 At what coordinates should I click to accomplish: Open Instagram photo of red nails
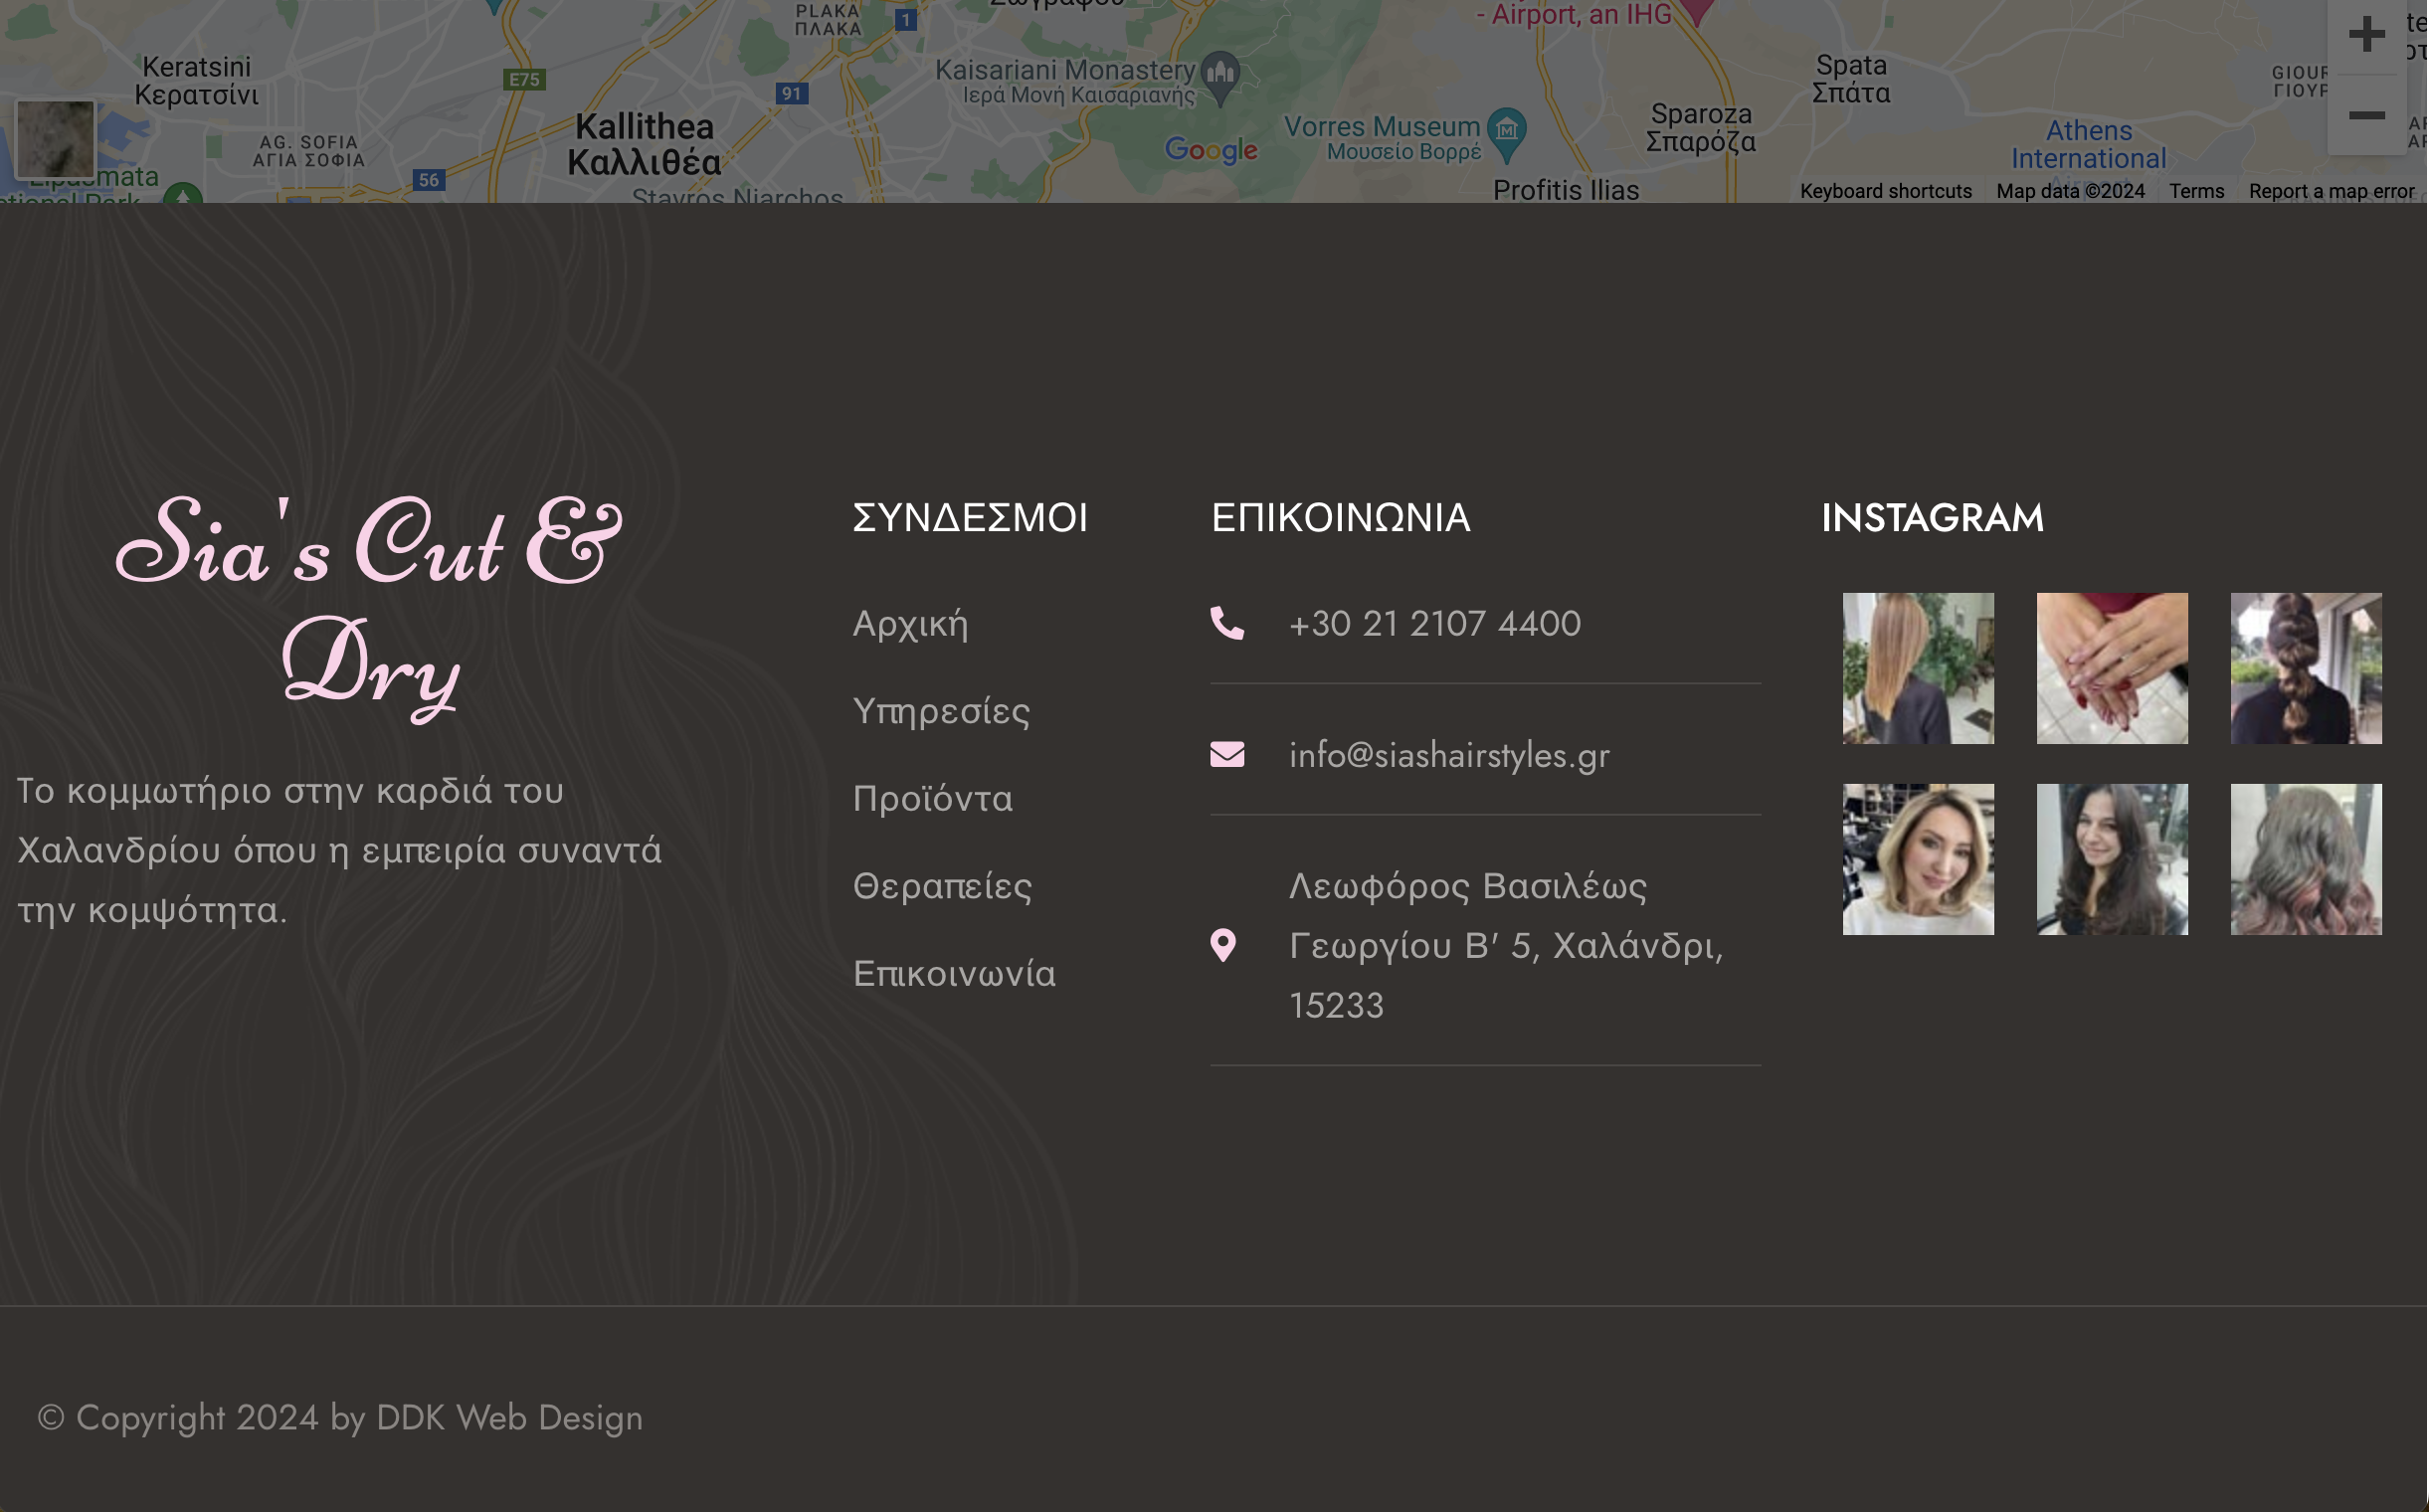[x=2112, y=668]
